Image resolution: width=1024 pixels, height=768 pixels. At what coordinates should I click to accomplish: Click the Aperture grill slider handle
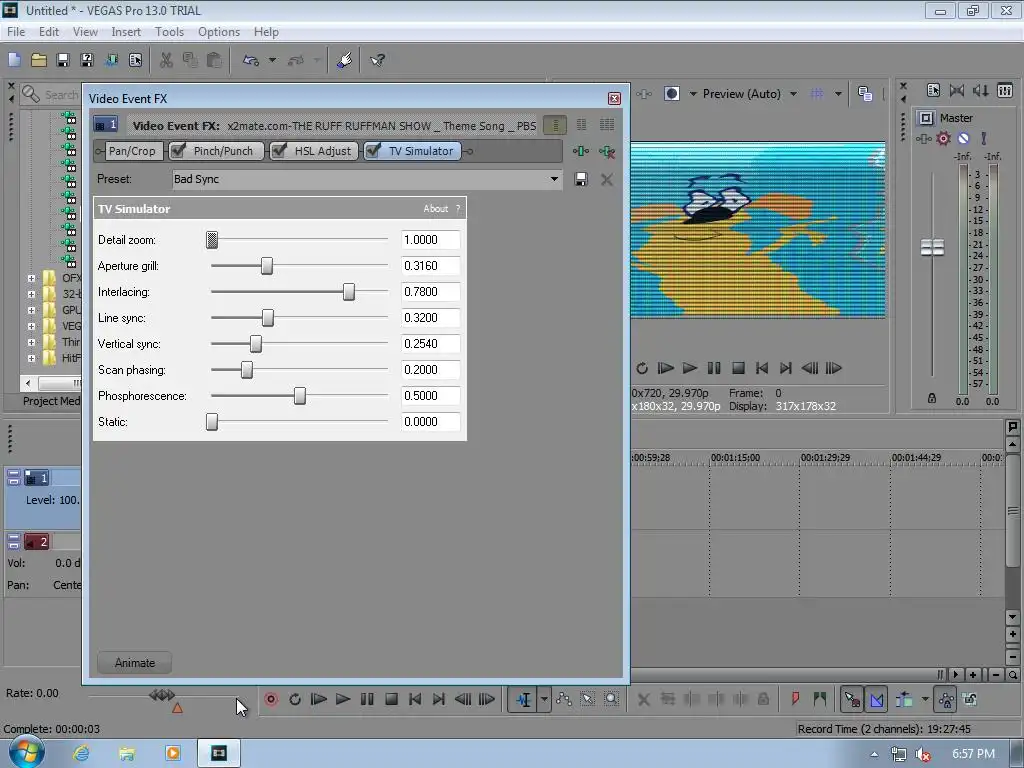point(266,266)
